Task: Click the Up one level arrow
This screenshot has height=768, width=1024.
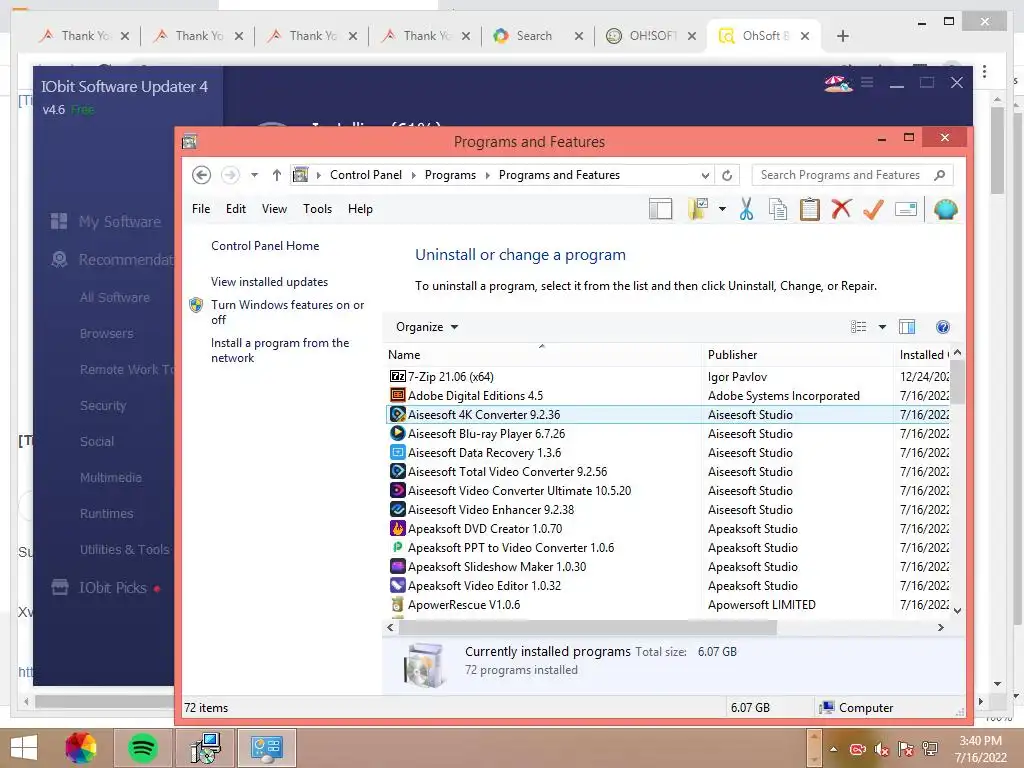Action: pos(277,175)
